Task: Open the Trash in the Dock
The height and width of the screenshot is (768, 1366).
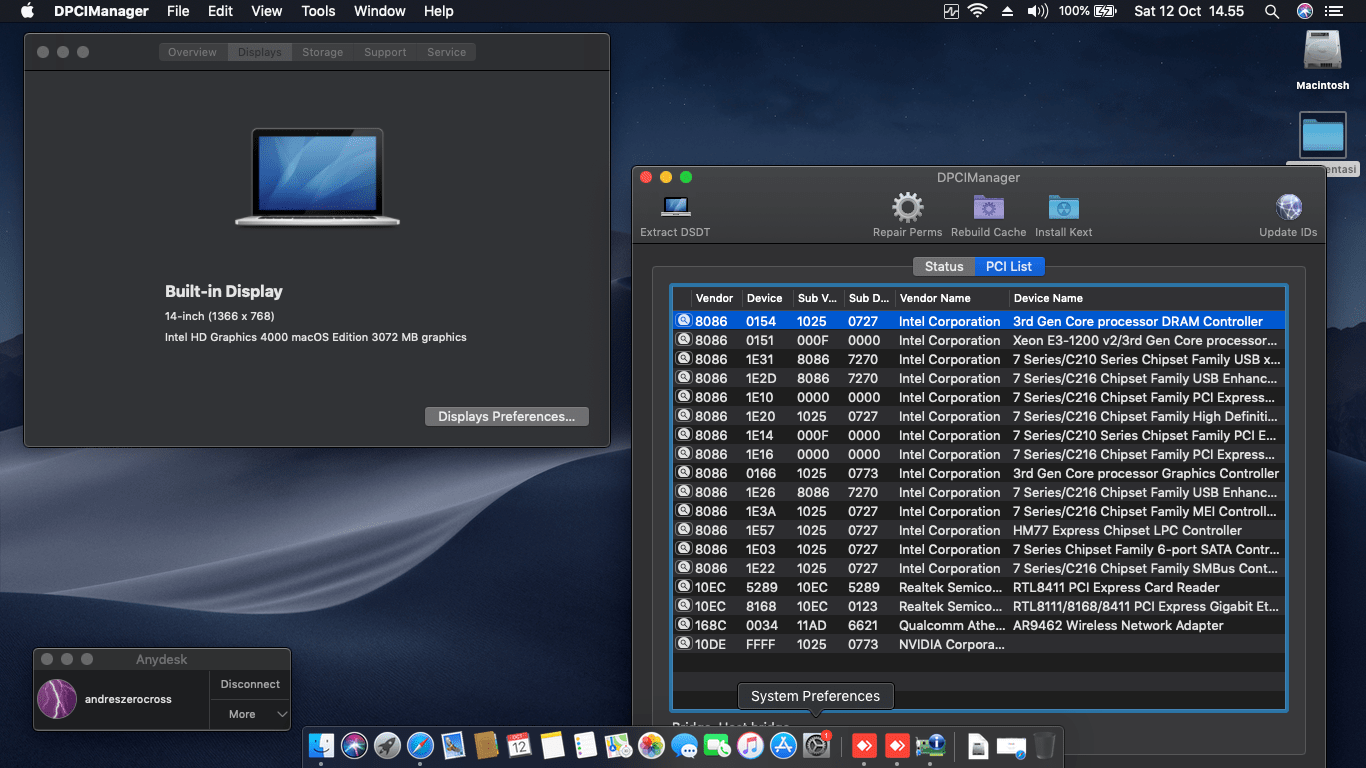Action: pos(1044,745)
